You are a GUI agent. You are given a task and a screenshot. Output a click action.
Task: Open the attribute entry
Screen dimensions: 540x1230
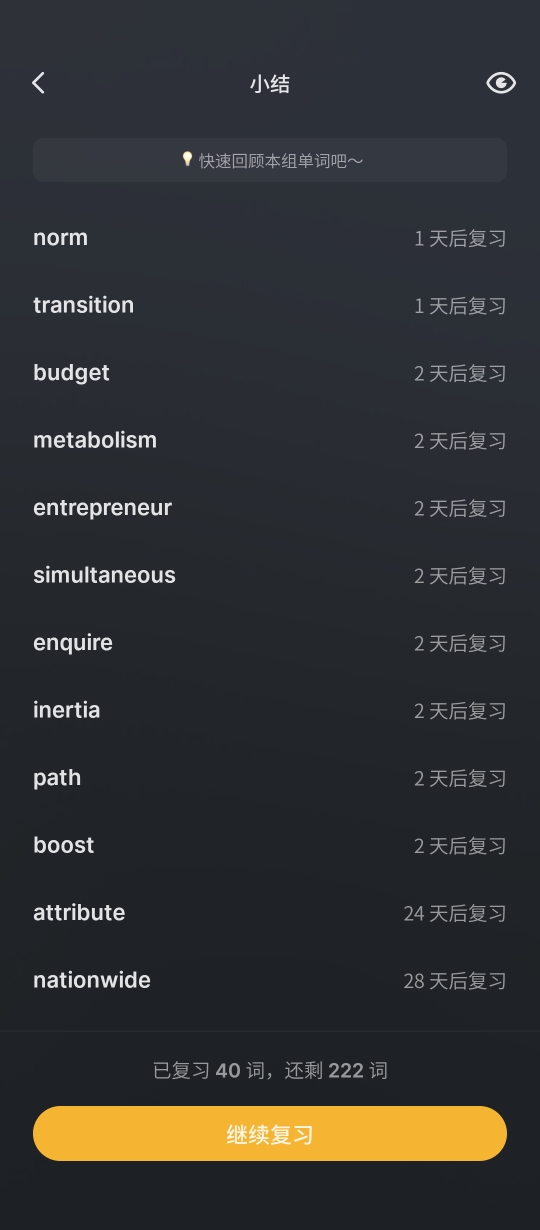coord(79,913)
